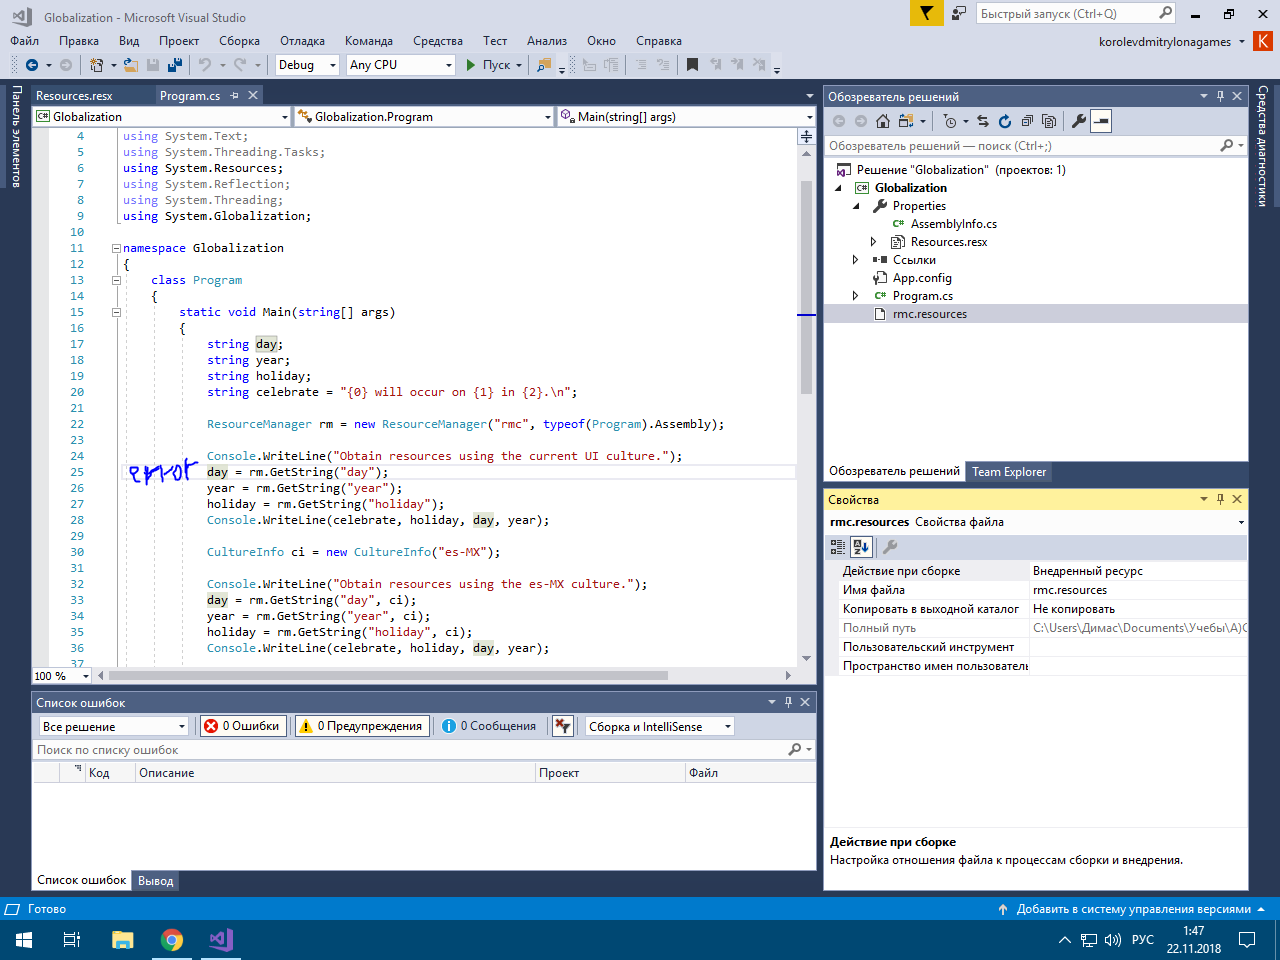Click the code editor vertical scrollbar thumb

[x=806, y=288]
